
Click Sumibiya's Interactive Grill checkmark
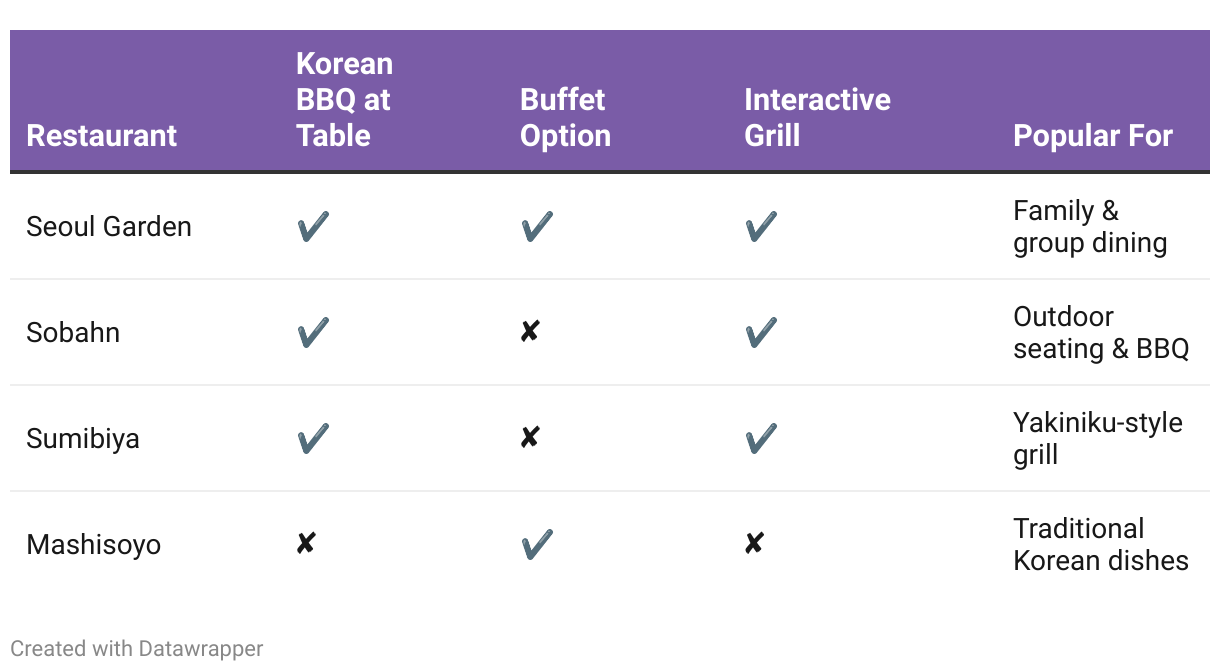coord(761,439)
